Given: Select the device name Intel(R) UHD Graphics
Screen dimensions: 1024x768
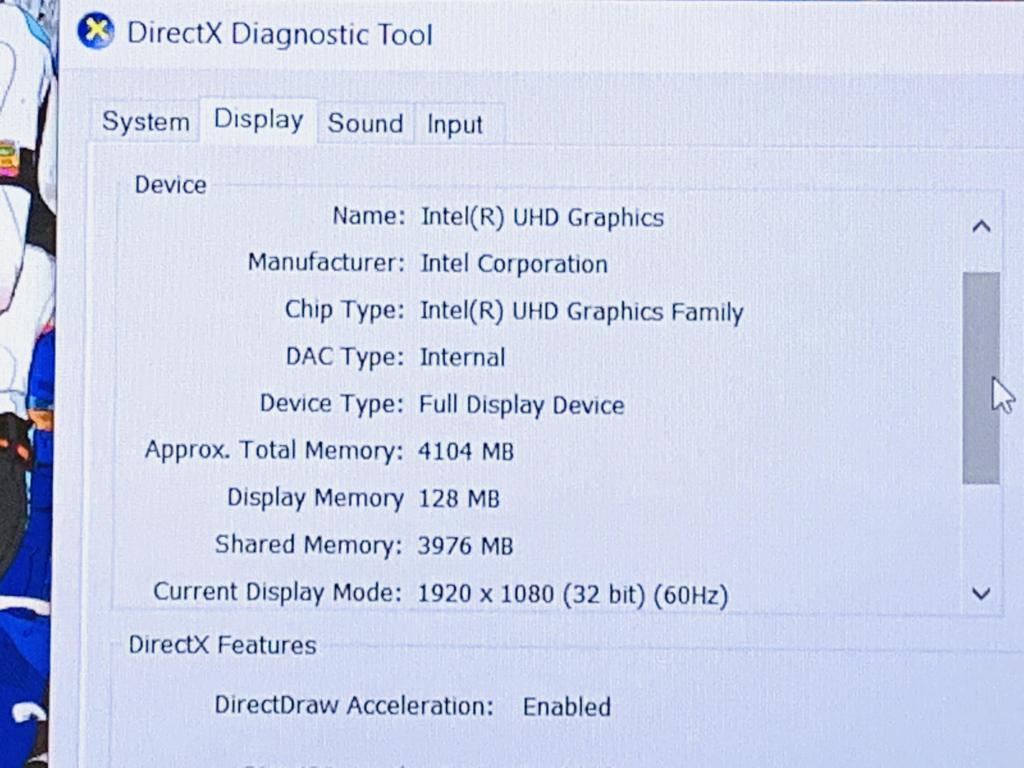Looking at the screenshot, I should tap(542, 217).
